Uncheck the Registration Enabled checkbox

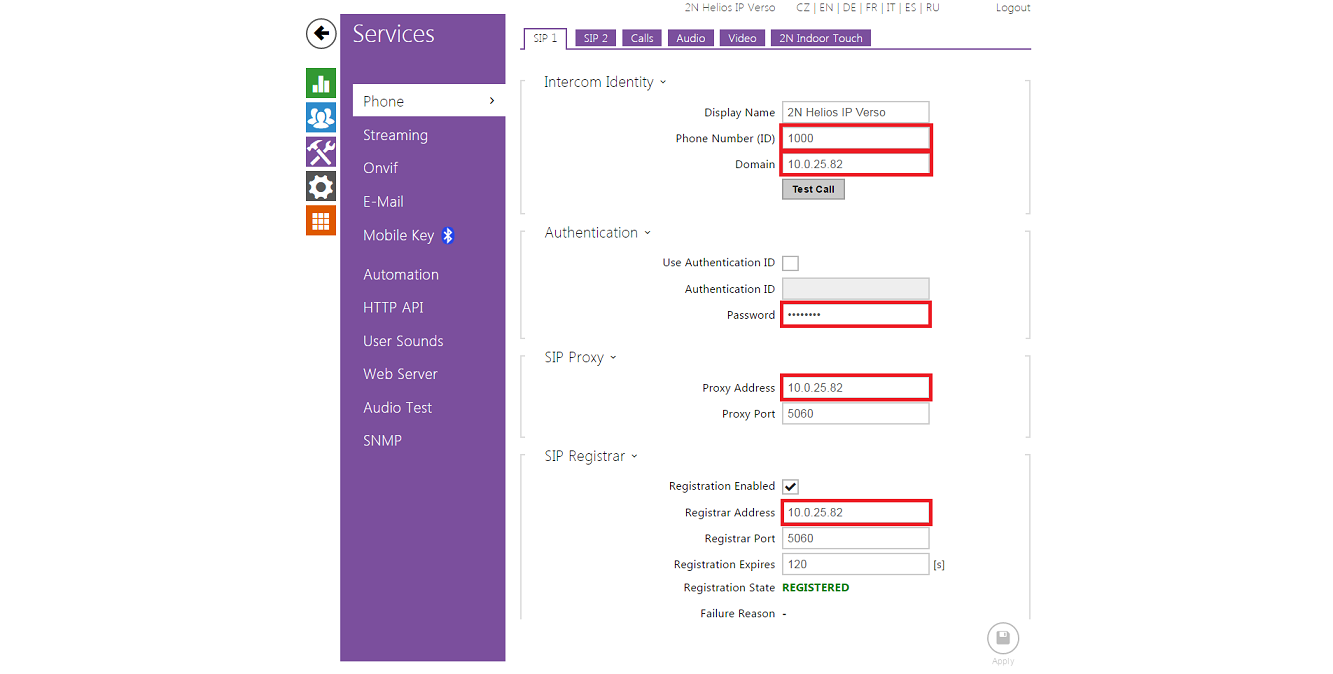(x=790, y=487)
